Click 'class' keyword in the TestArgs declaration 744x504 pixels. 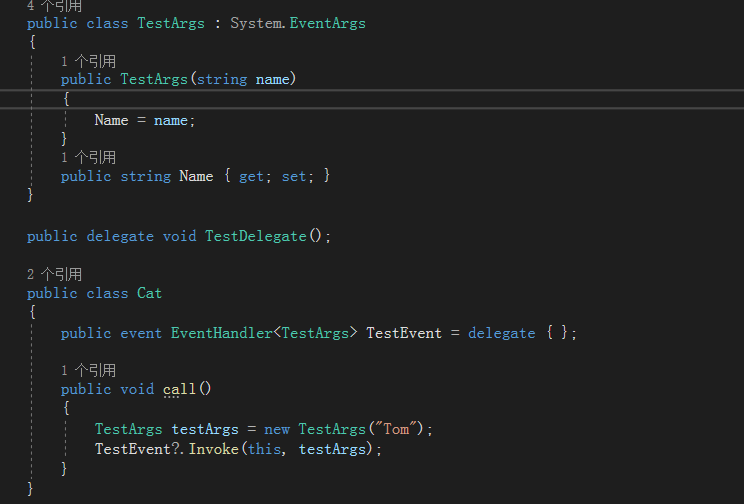point(107,23)
